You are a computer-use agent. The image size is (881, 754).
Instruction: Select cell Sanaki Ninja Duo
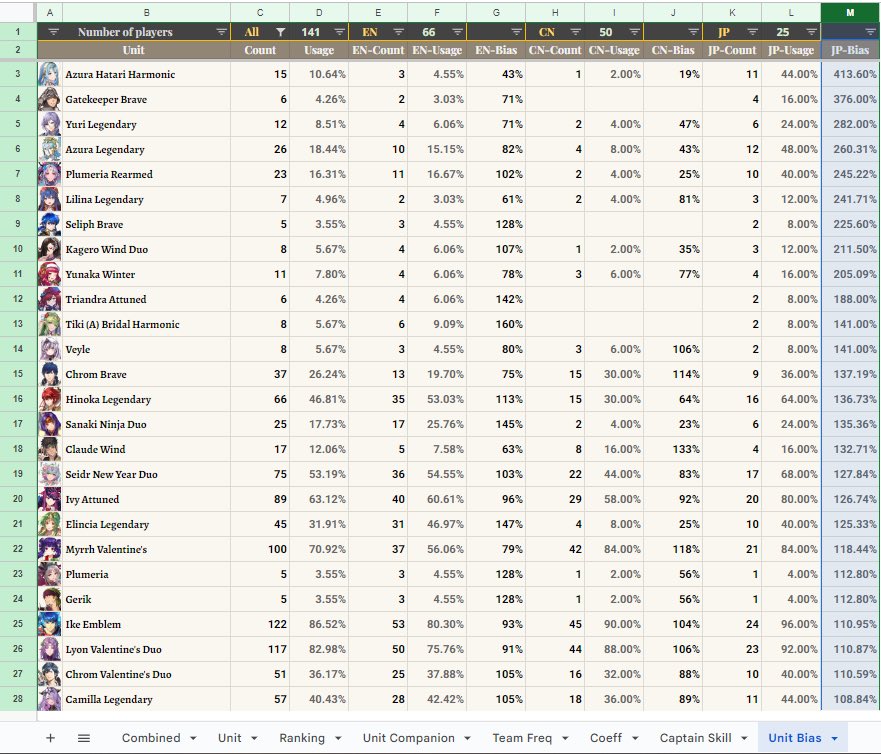click(x=146, y=424)
